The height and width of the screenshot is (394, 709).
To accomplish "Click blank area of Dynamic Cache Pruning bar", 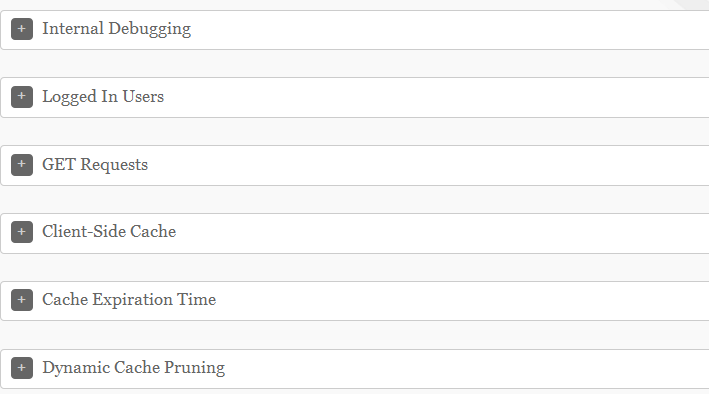I will click(452, 369).
